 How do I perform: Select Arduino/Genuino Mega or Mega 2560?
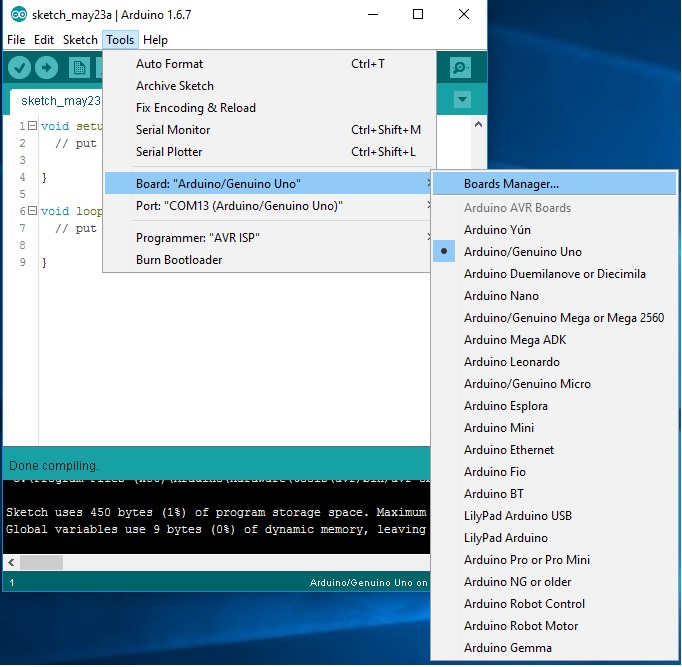pos(555,318)
